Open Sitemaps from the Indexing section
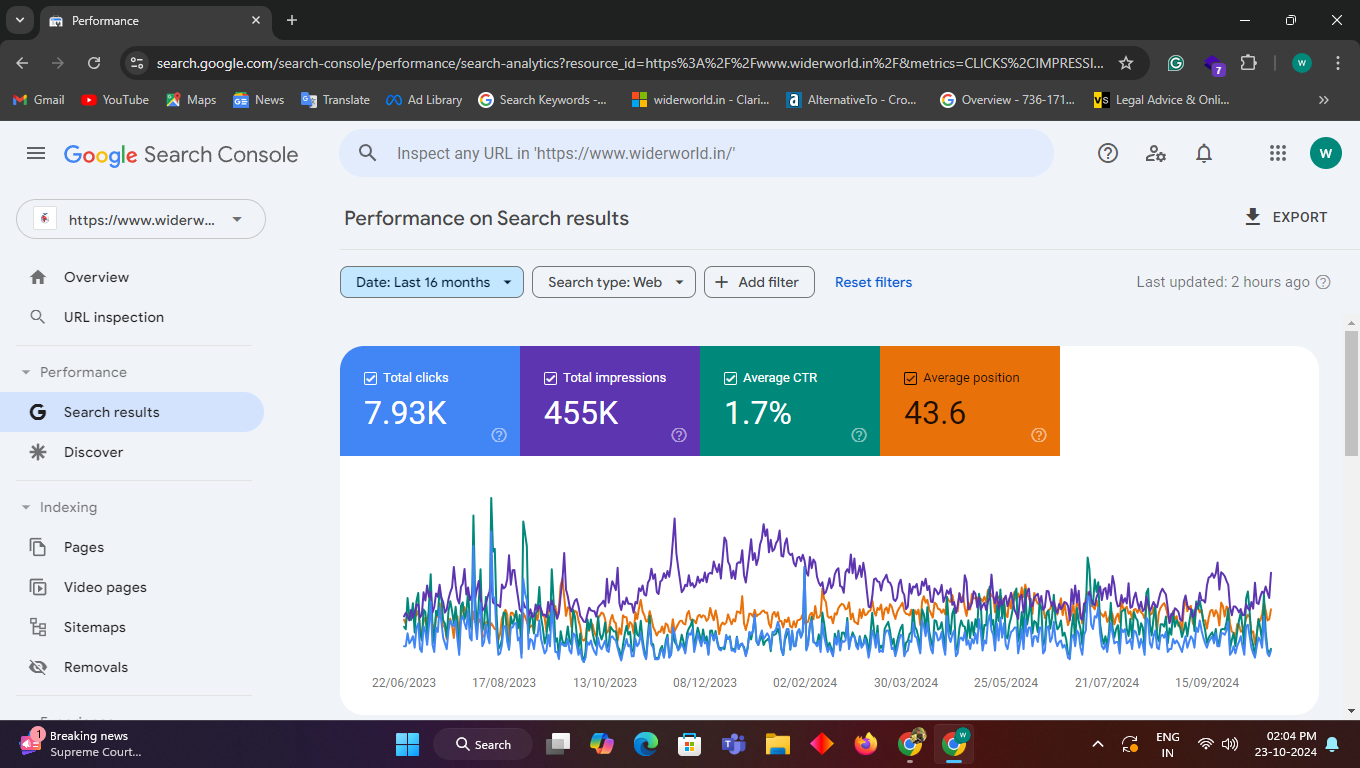This screenshot has width=1360, height=768. 94,627
